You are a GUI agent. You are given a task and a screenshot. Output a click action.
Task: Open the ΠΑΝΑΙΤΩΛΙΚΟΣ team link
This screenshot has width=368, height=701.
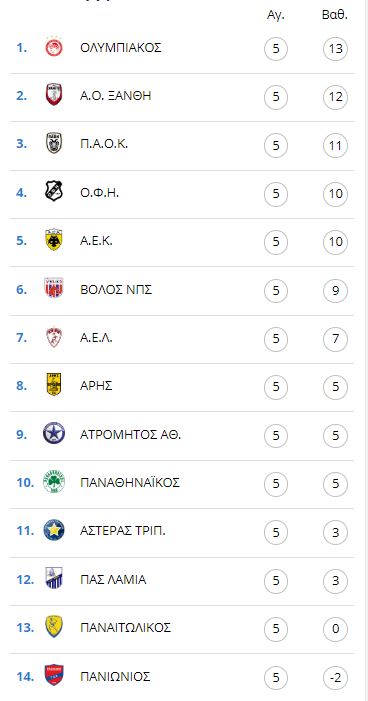pyautogui.click(x=125, y=628)
